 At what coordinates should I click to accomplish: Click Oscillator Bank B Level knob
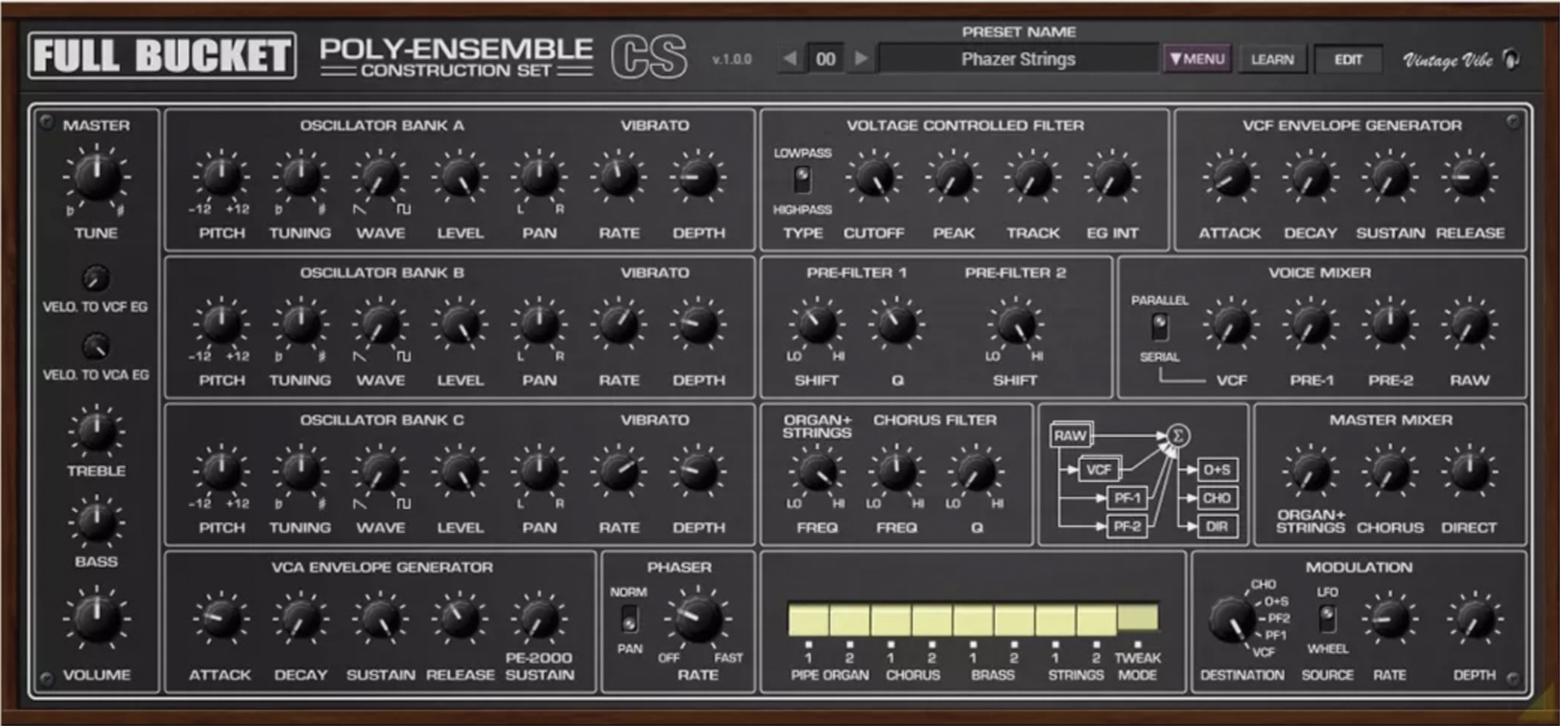(459, 324)
